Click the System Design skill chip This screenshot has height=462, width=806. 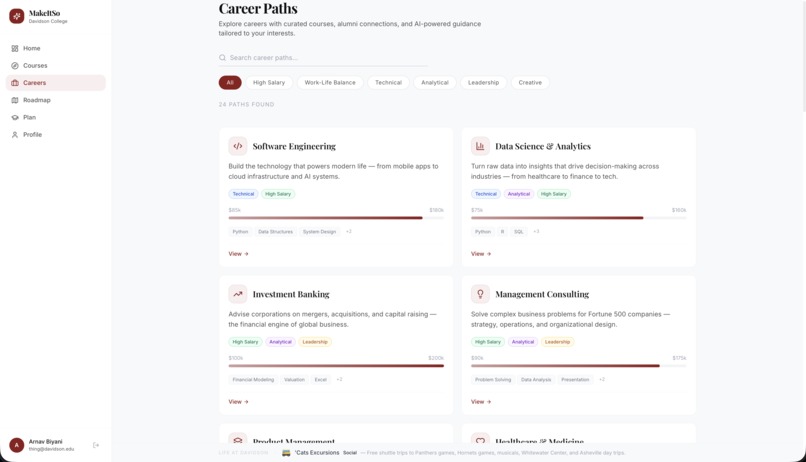coord(319,232)
